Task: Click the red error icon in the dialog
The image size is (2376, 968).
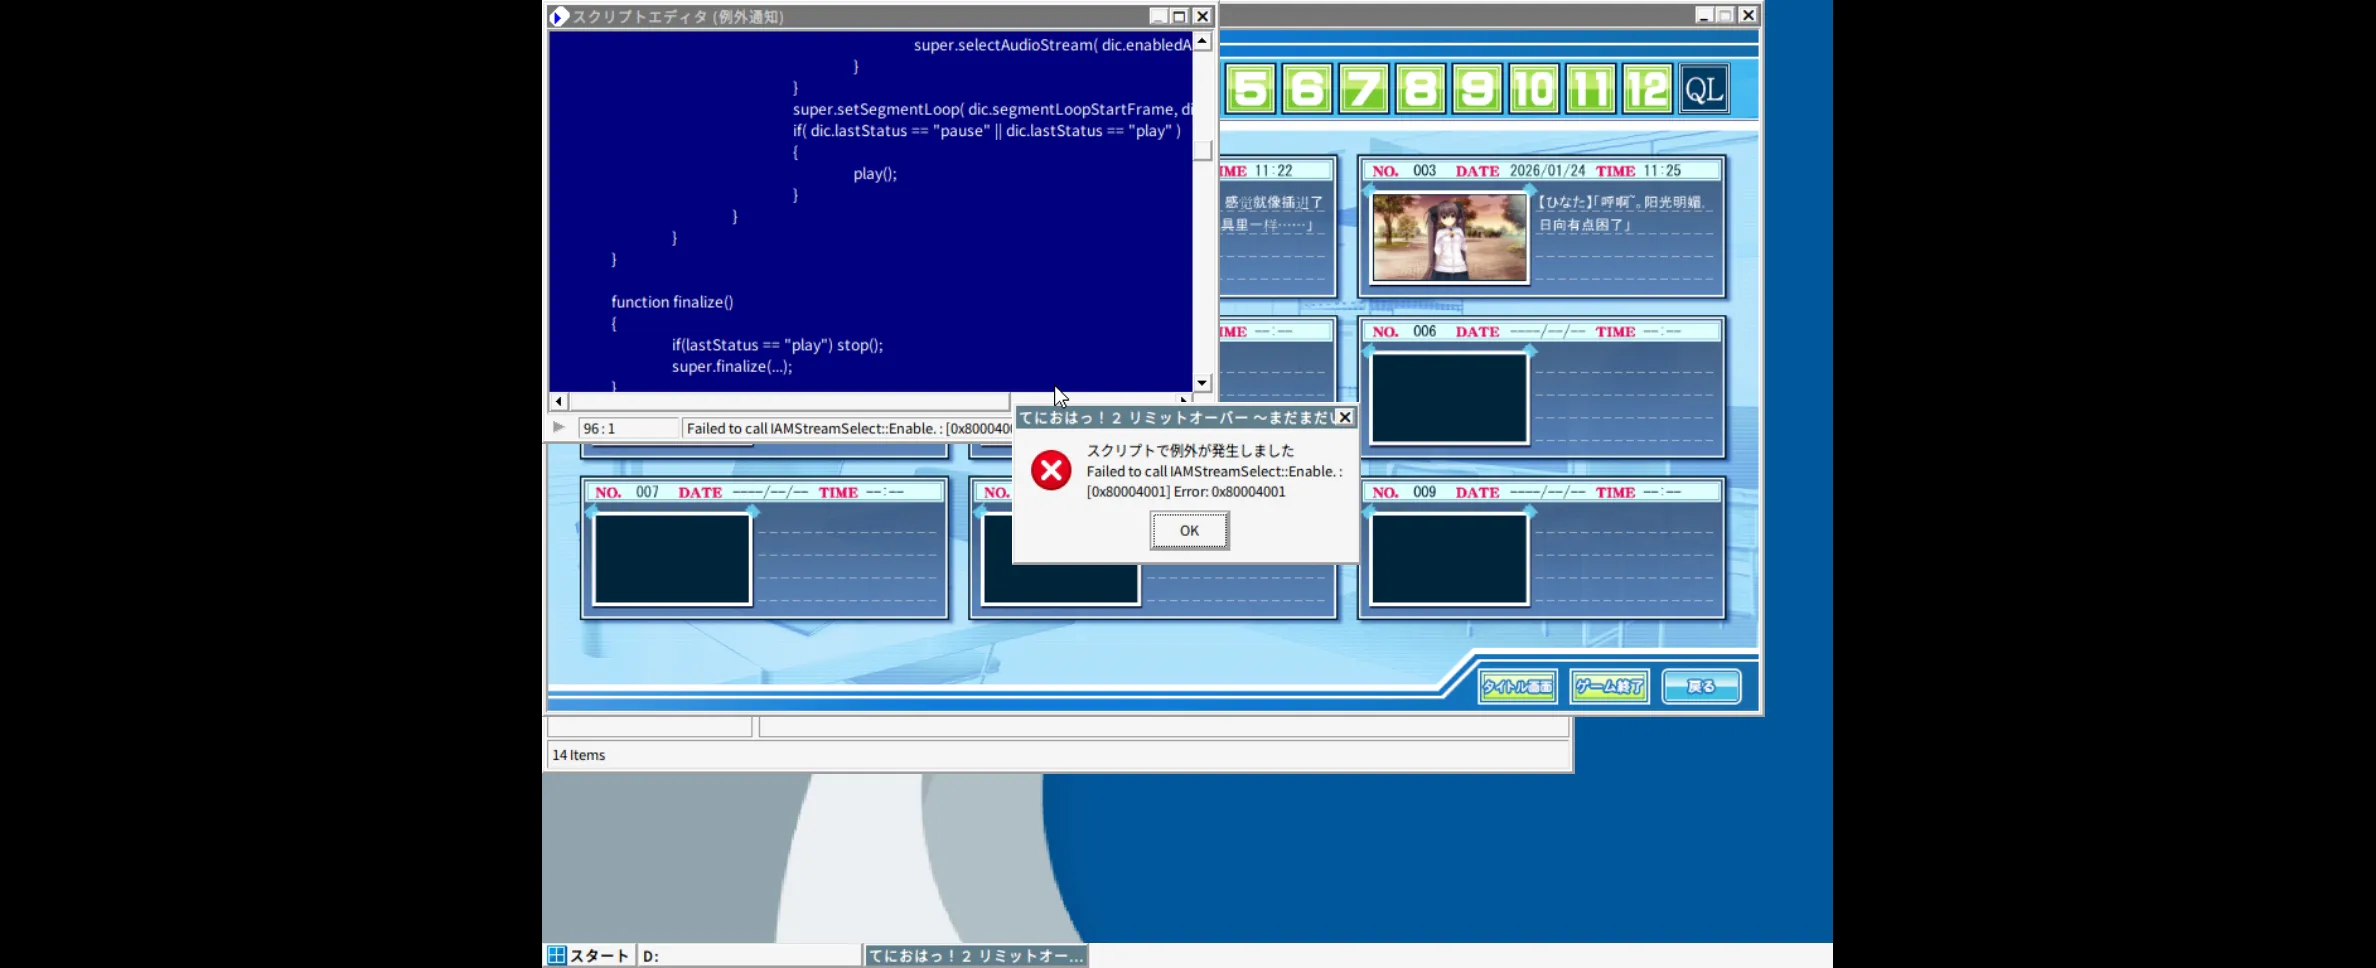Action: (1051, 470)
